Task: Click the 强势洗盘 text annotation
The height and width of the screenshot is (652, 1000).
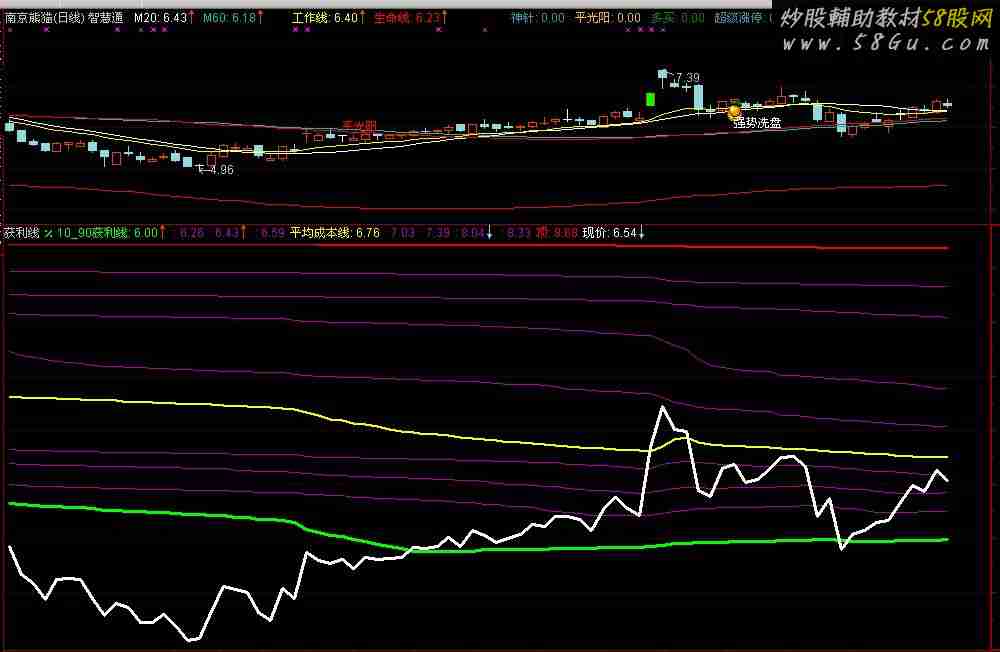Action: pos(757,122)
